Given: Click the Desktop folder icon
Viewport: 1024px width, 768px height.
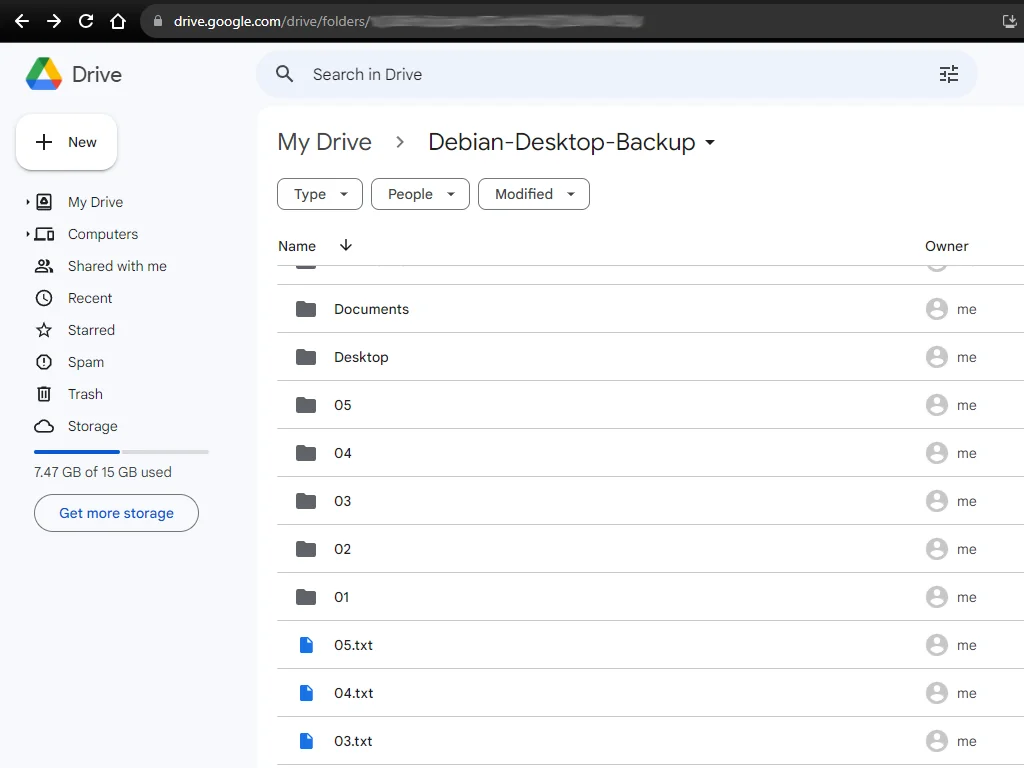Looking at the screenshot, I should point(306,357).
